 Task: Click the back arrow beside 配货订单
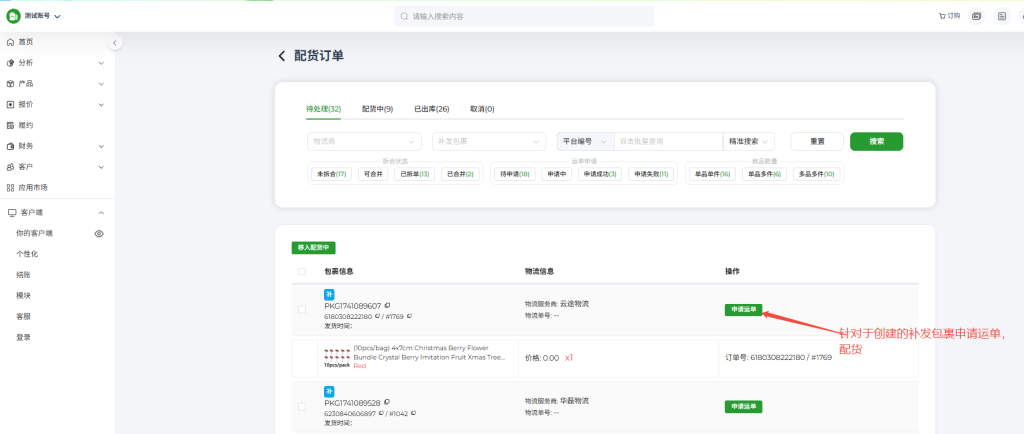(x=282, y=56)
